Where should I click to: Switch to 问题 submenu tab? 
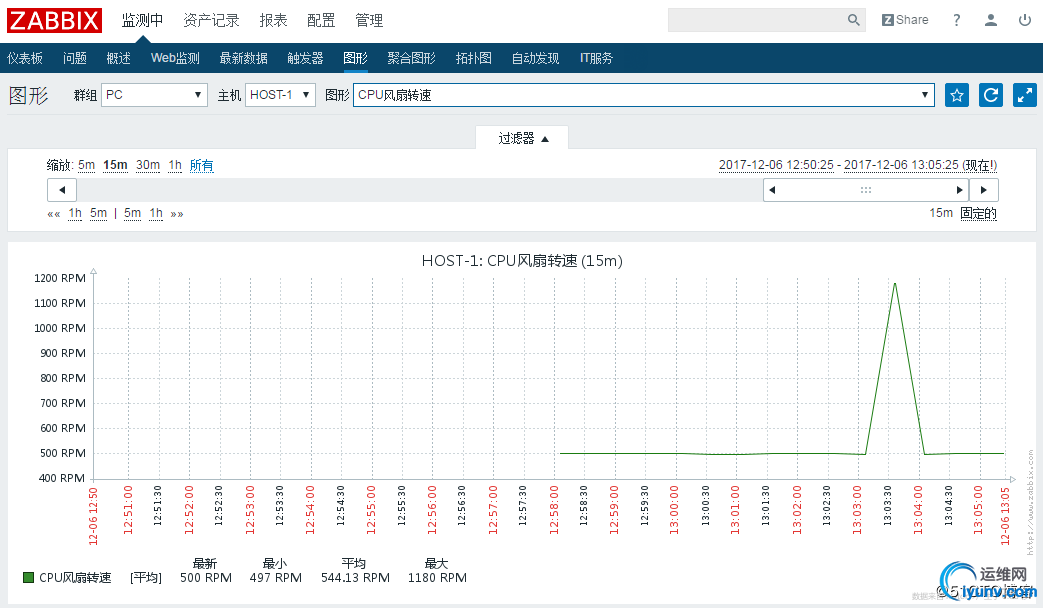point(75,58)
